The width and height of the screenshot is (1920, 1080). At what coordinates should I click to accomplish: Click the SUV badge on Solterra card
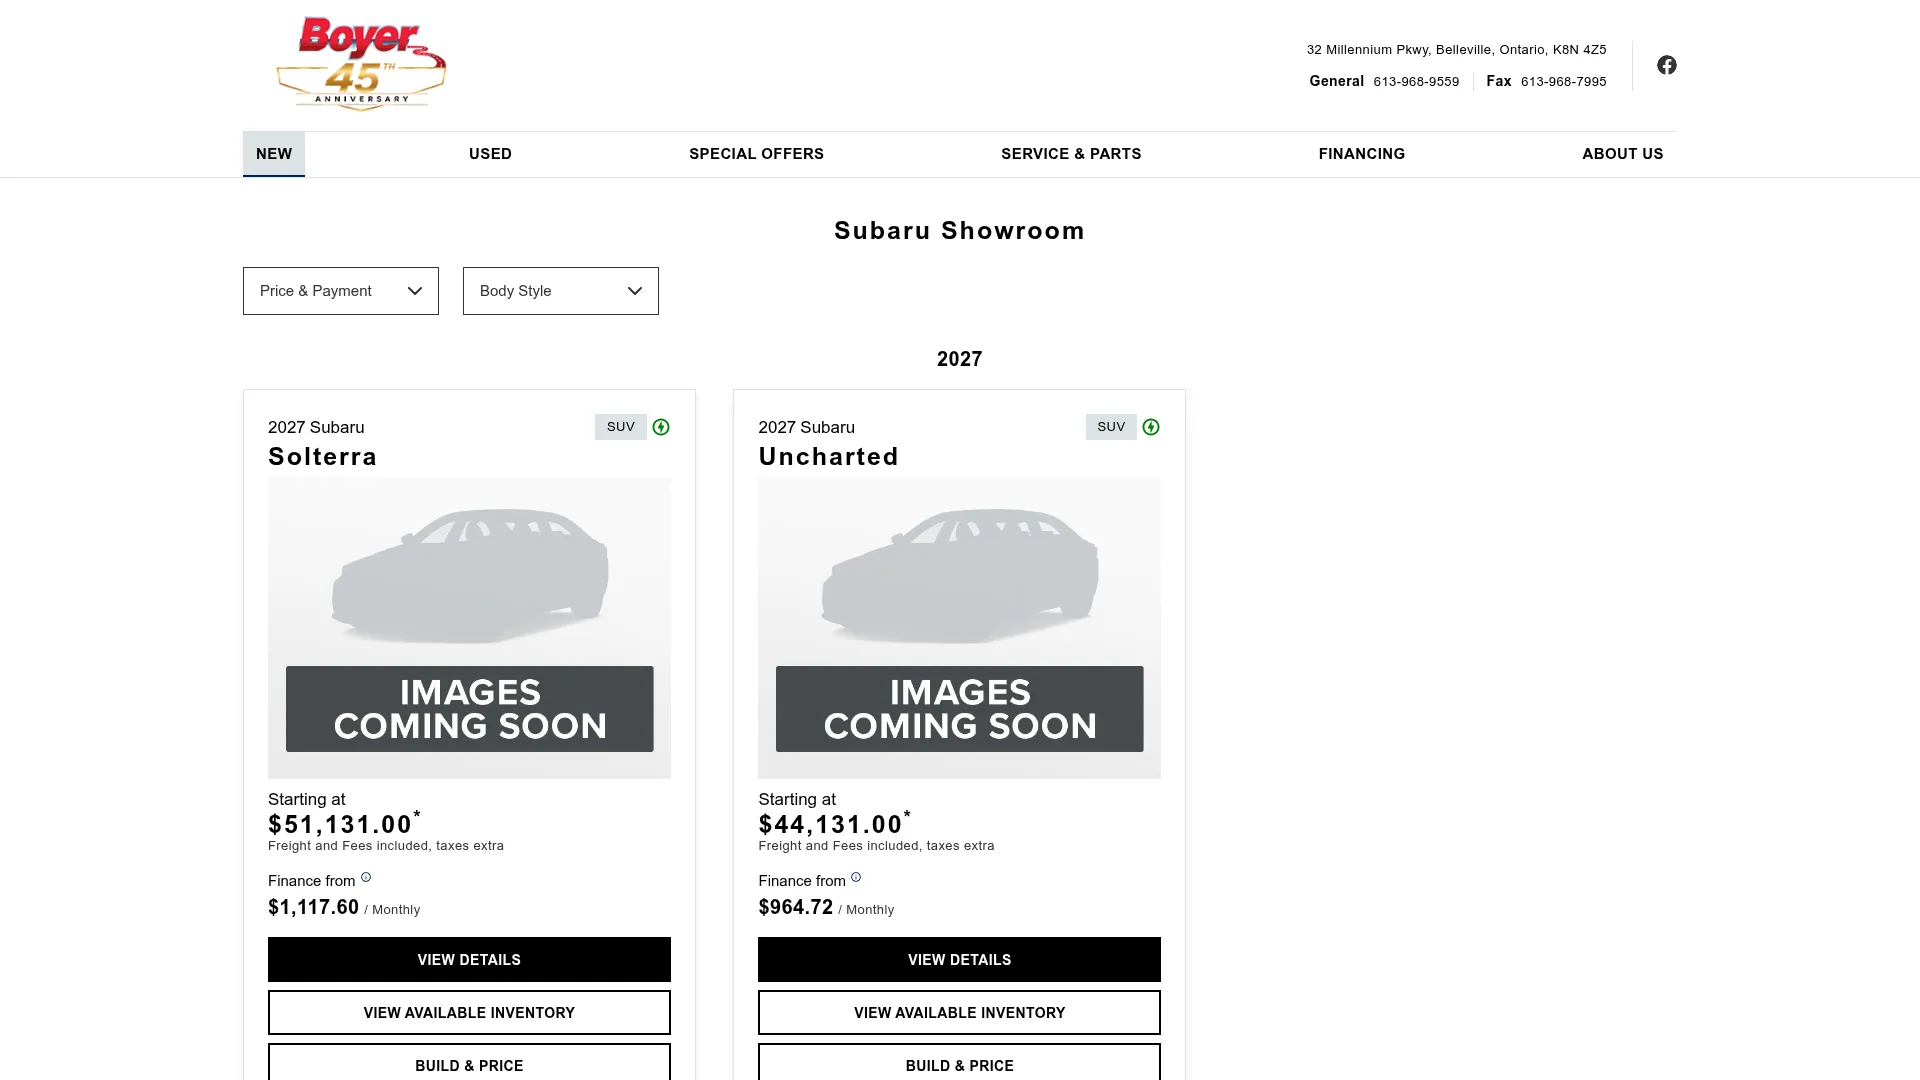point(620,427)
